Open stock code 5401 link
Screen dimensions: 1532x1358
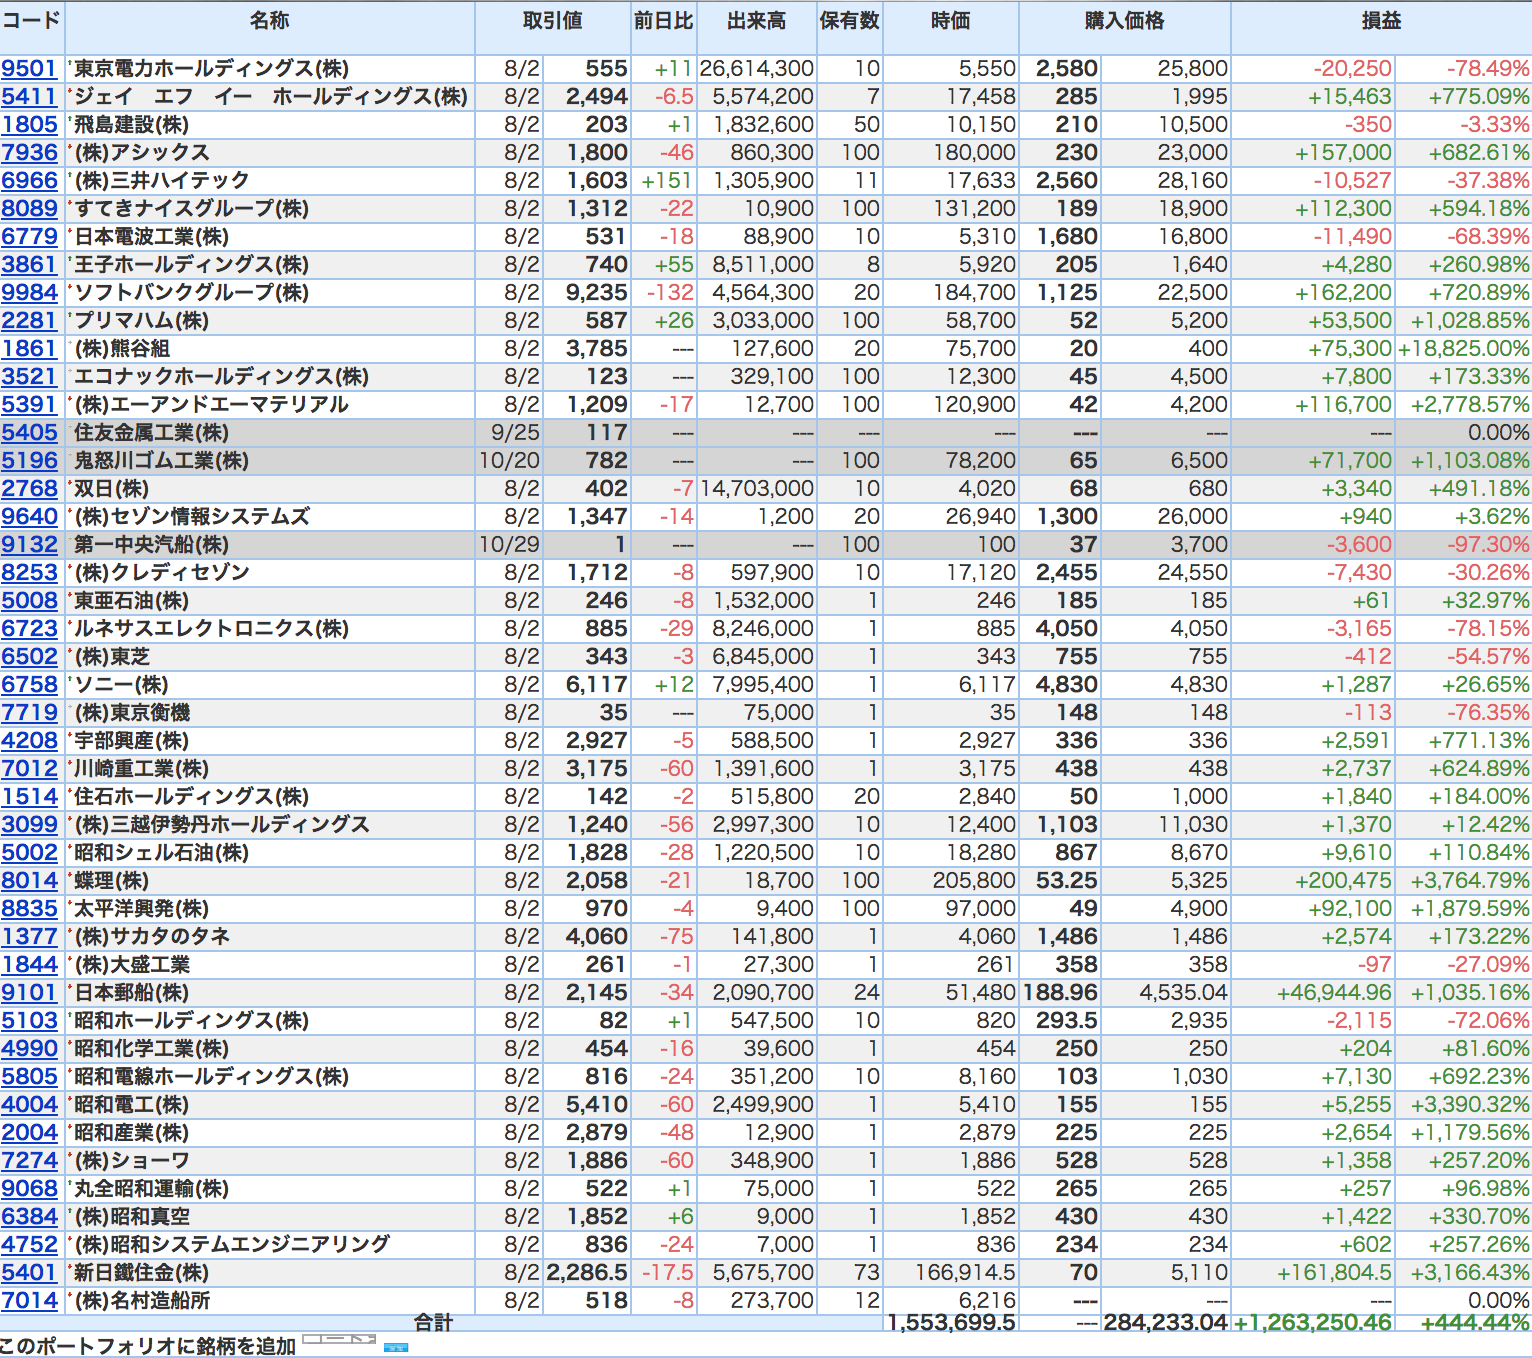pos(29,1272)
